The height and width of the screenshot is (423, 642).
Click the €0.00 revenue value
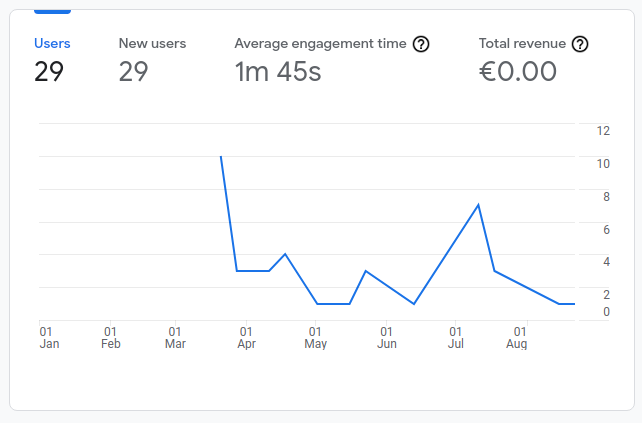coord(518,72)
